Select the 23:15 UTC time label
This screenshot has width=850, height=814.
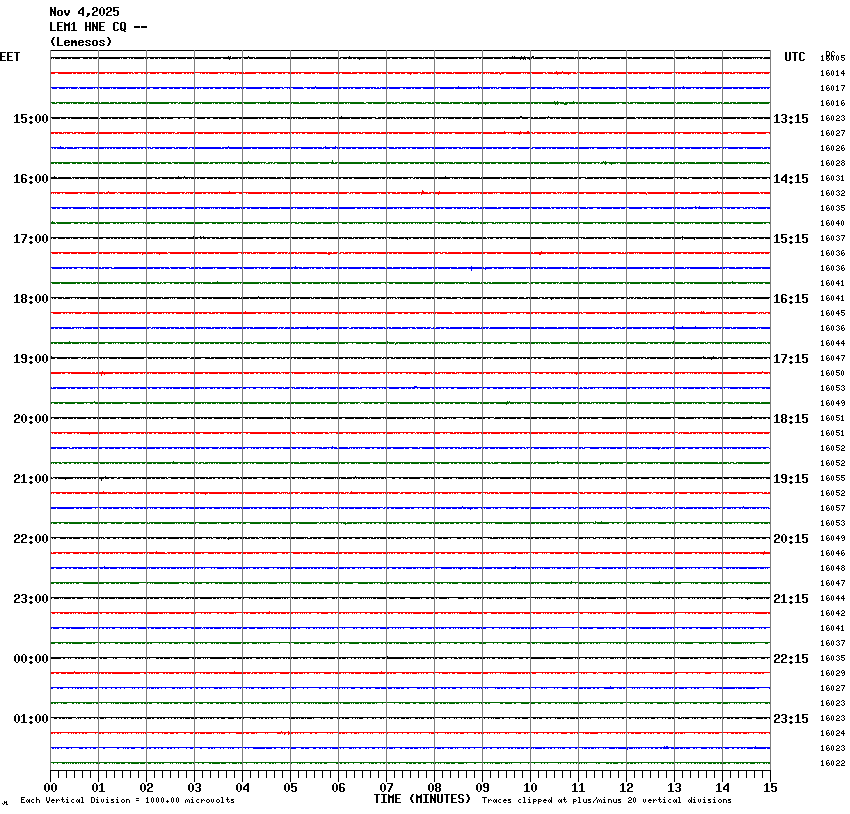pos(790,719)
